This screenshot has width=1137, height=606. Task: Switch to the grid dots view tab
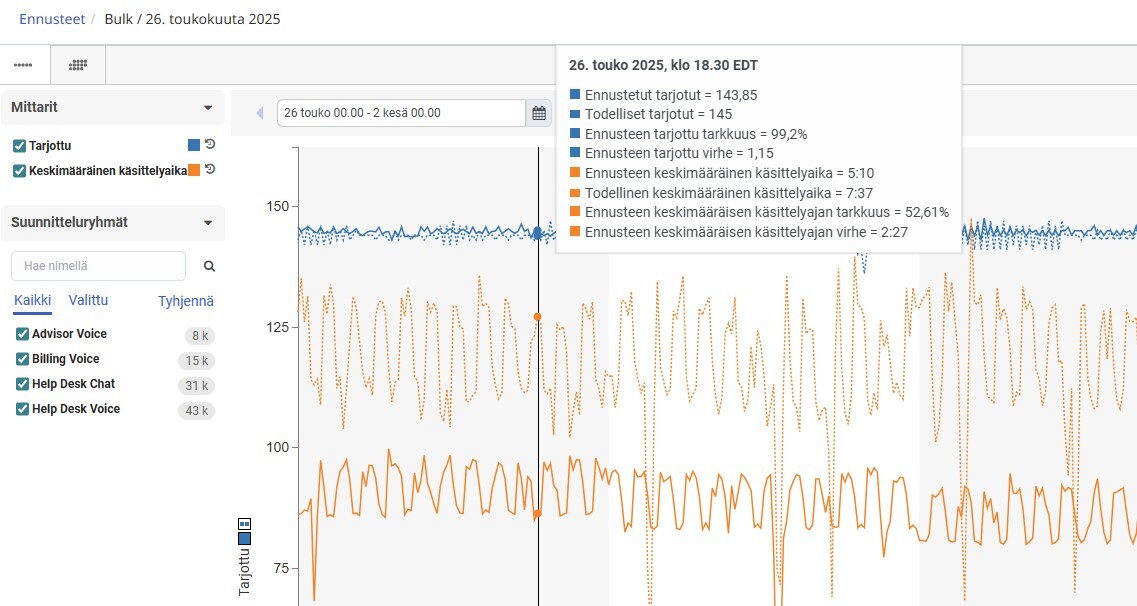[78, 65]
